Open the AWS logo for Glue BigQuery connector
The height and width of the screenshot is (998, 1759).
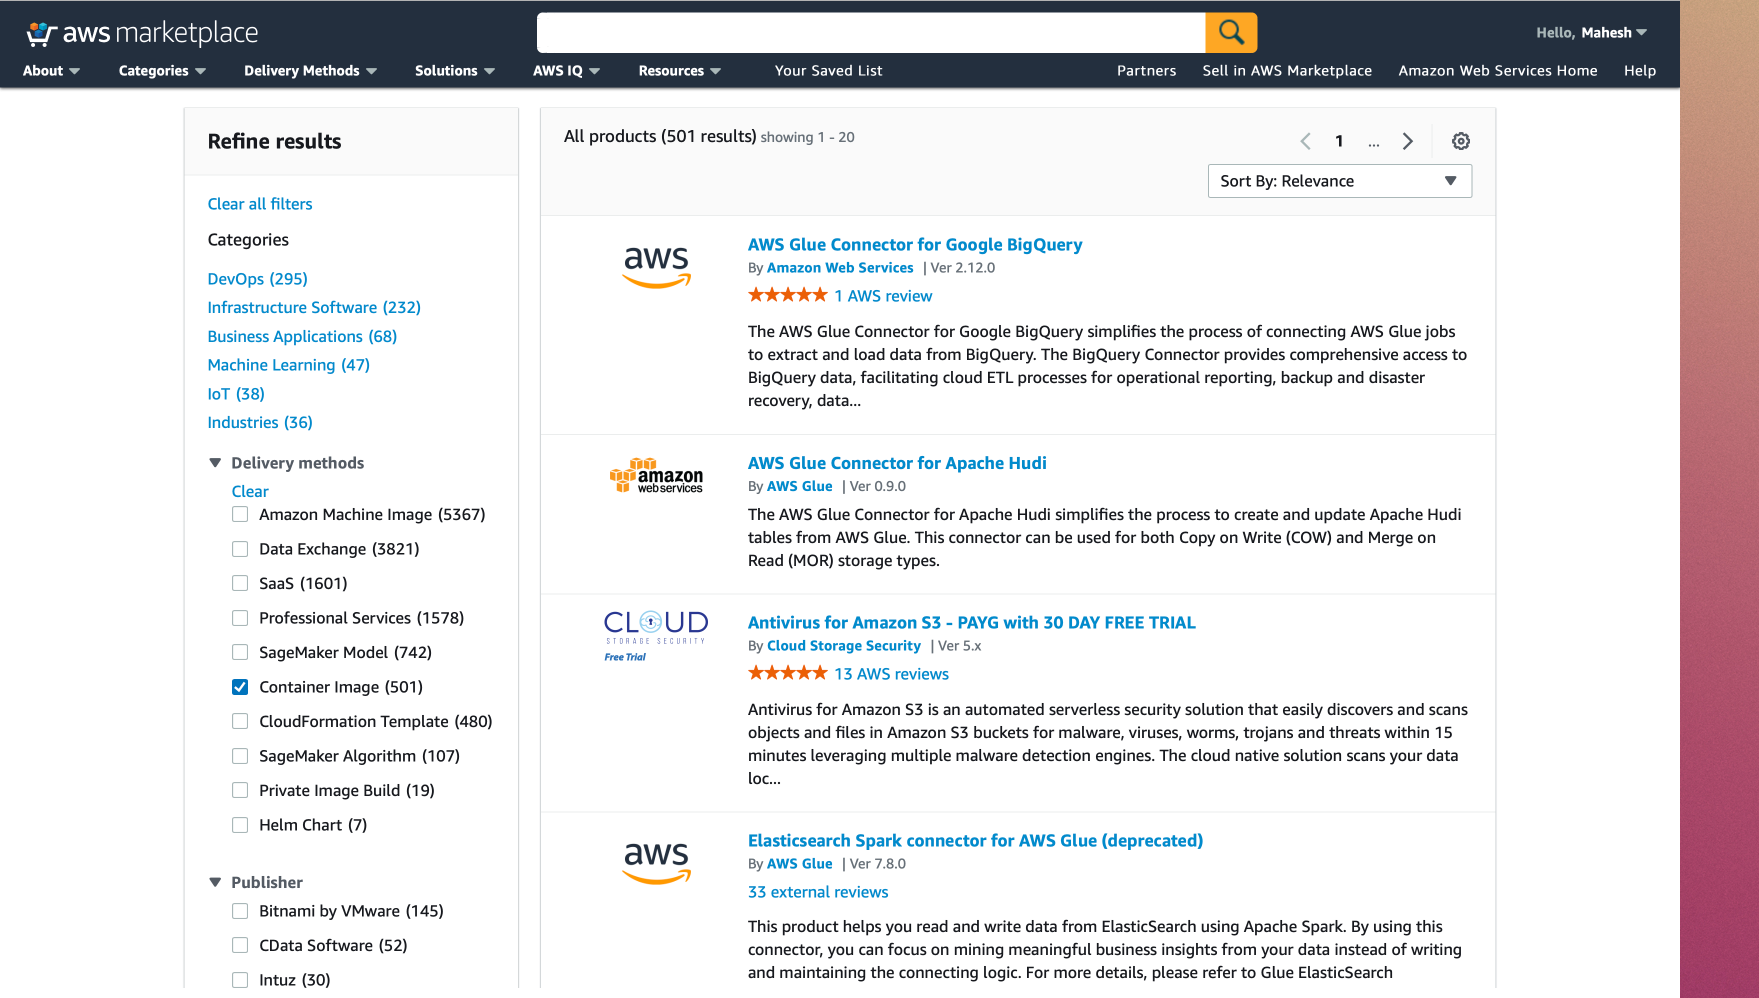coord(657,266)
